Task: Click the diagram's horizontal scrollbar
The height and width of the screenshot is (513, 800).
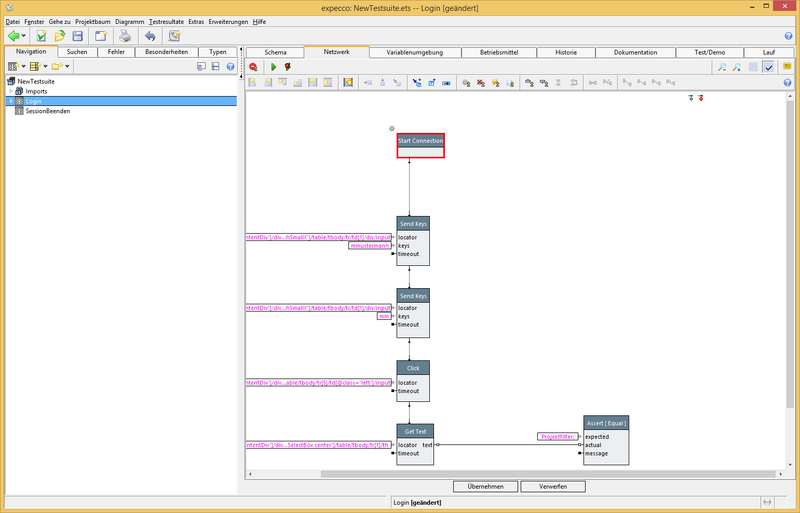Action: pyautogui.click(x=500, y=472)
